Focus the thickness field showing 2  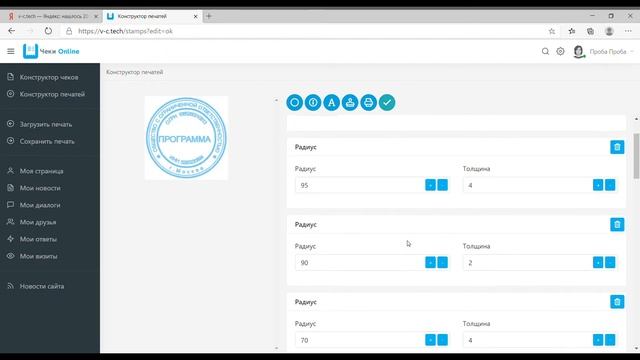point(527,263)
